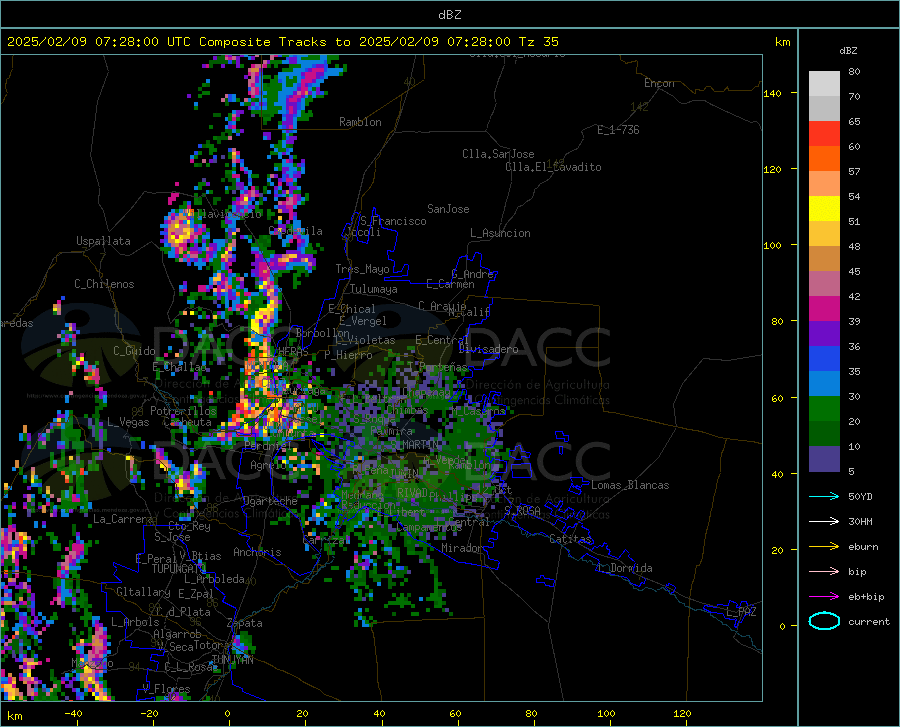Click the '-40' tick on bottom km axis

point(72,713)
